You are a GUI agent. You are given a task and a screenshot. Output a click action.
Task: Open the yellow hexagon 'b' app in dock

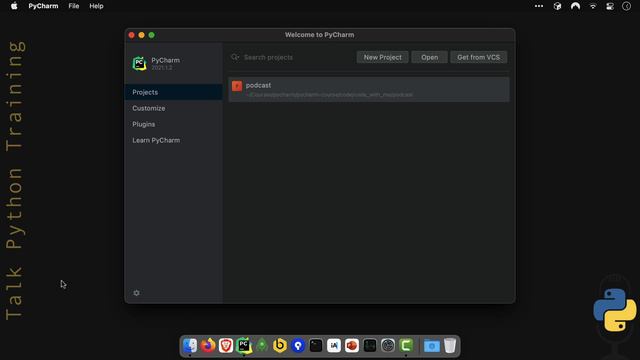[280, 345]
